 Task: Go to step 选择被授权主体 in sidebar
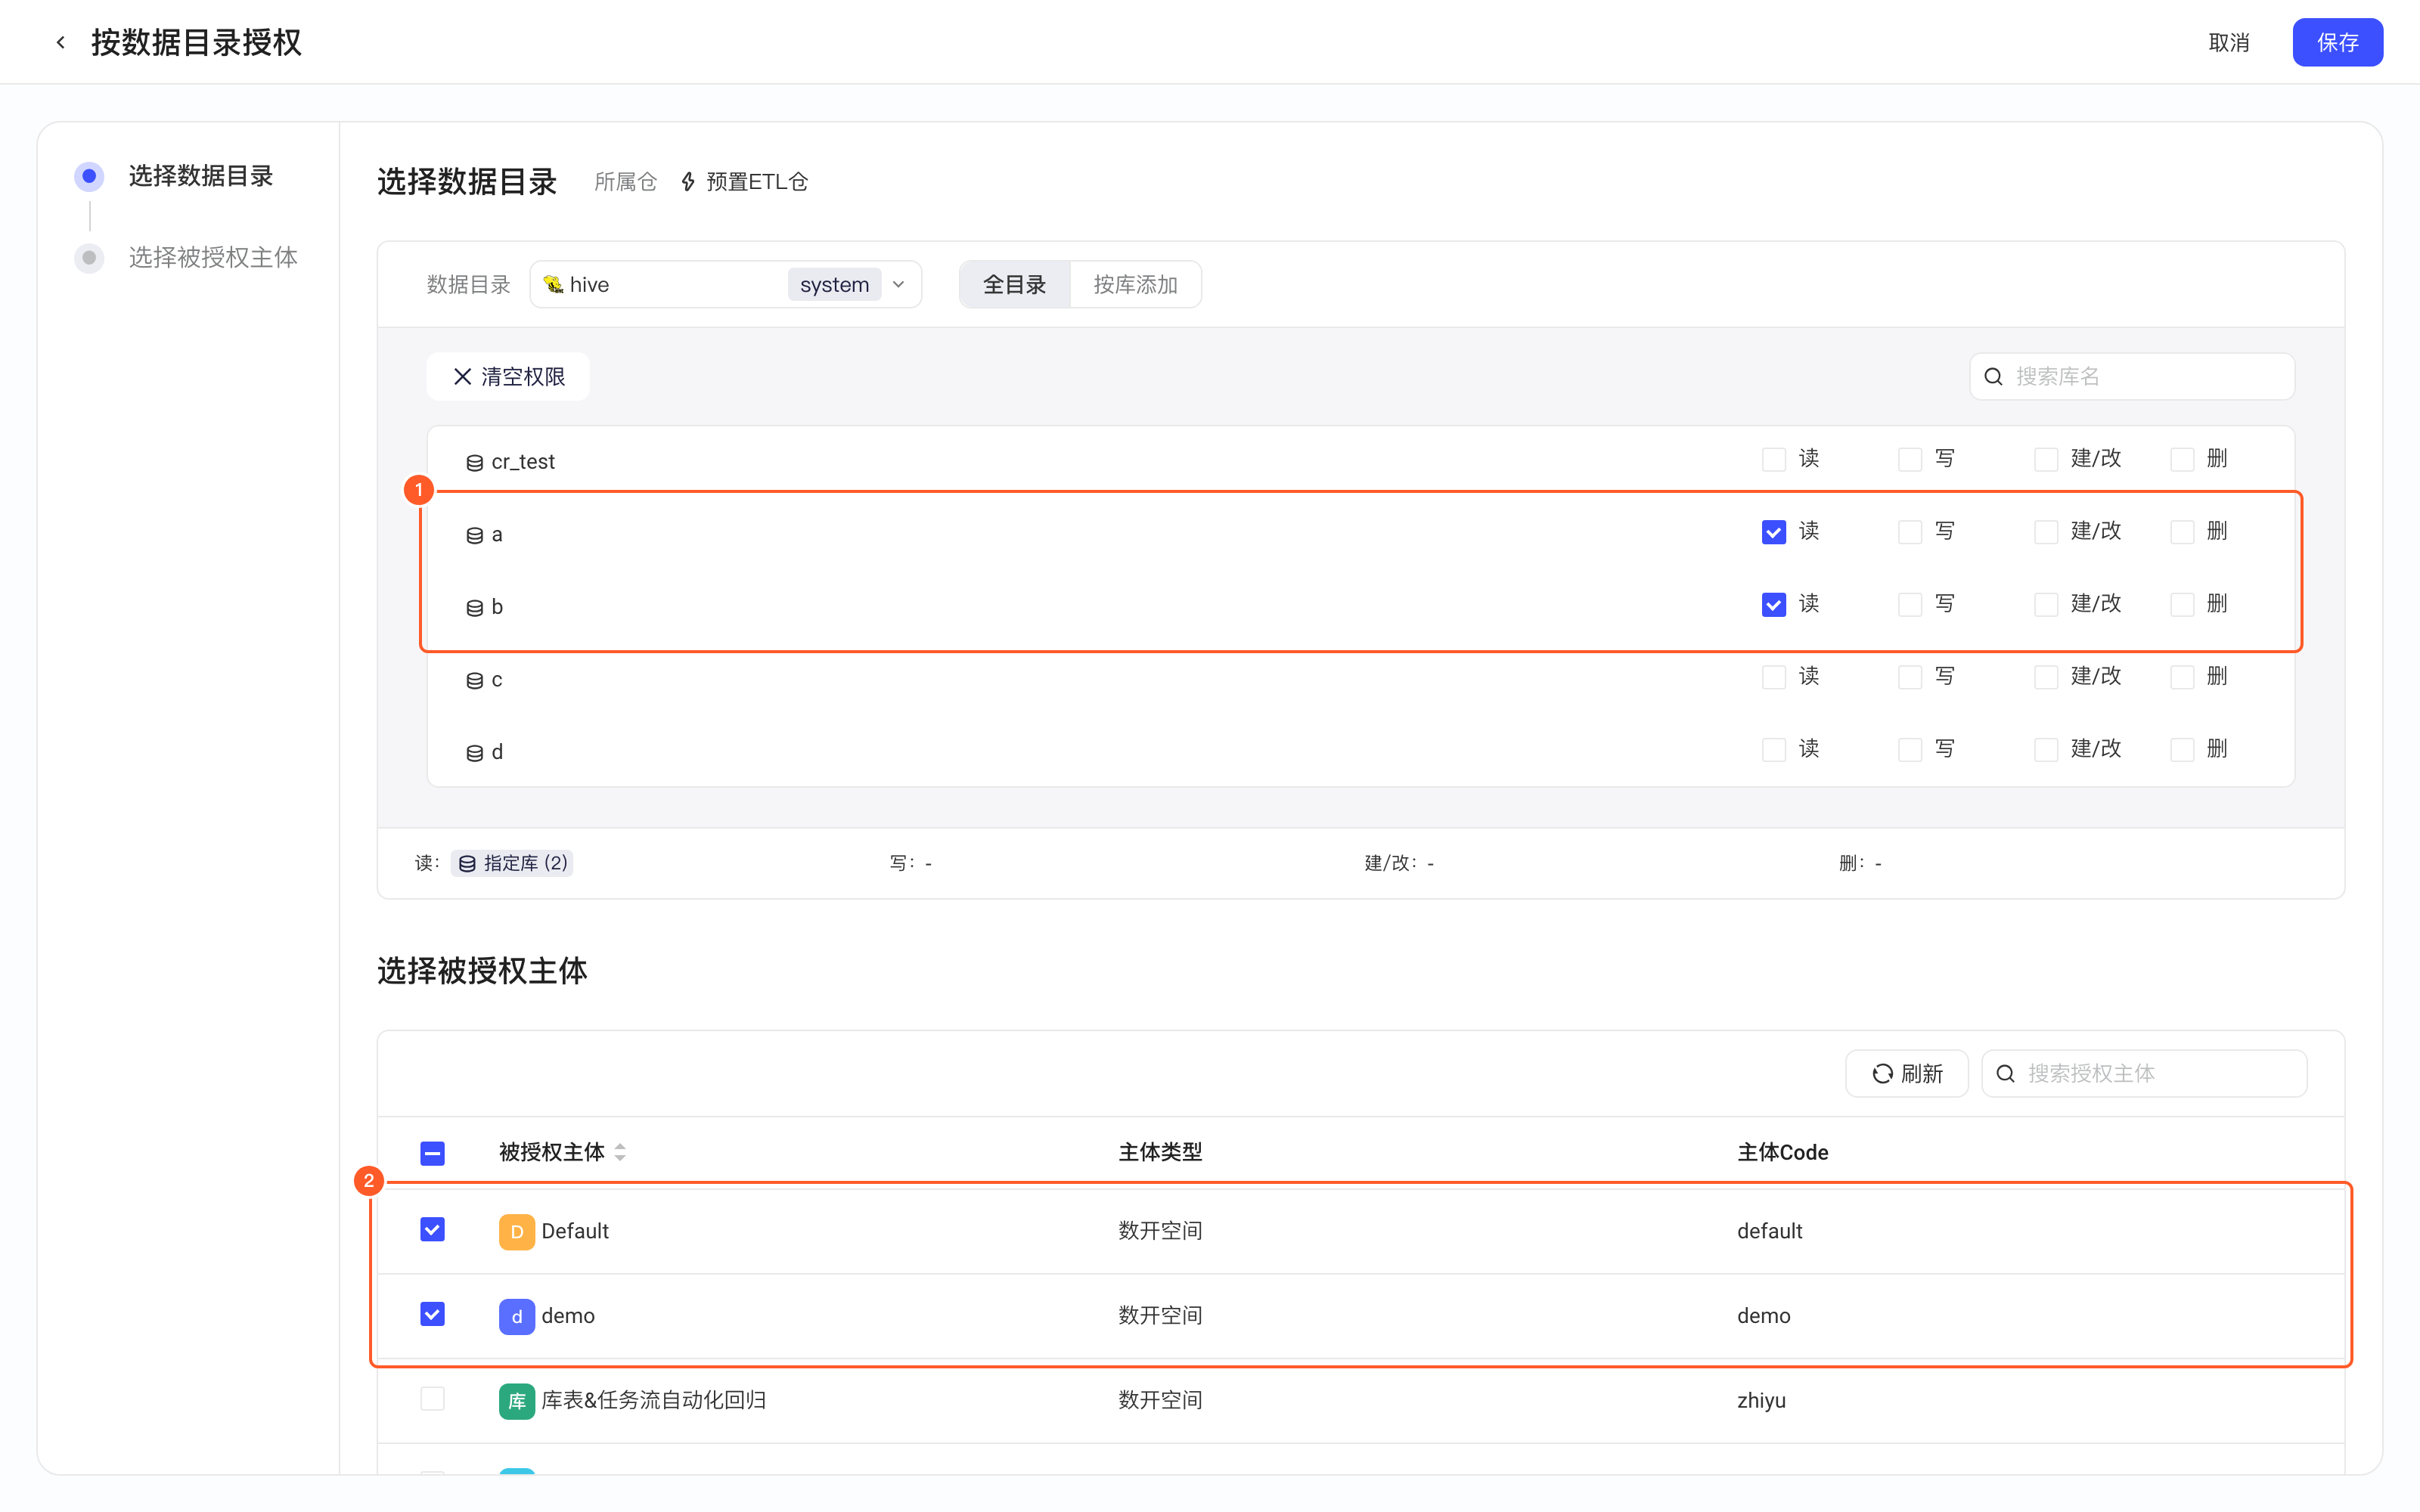coord(213,258)
